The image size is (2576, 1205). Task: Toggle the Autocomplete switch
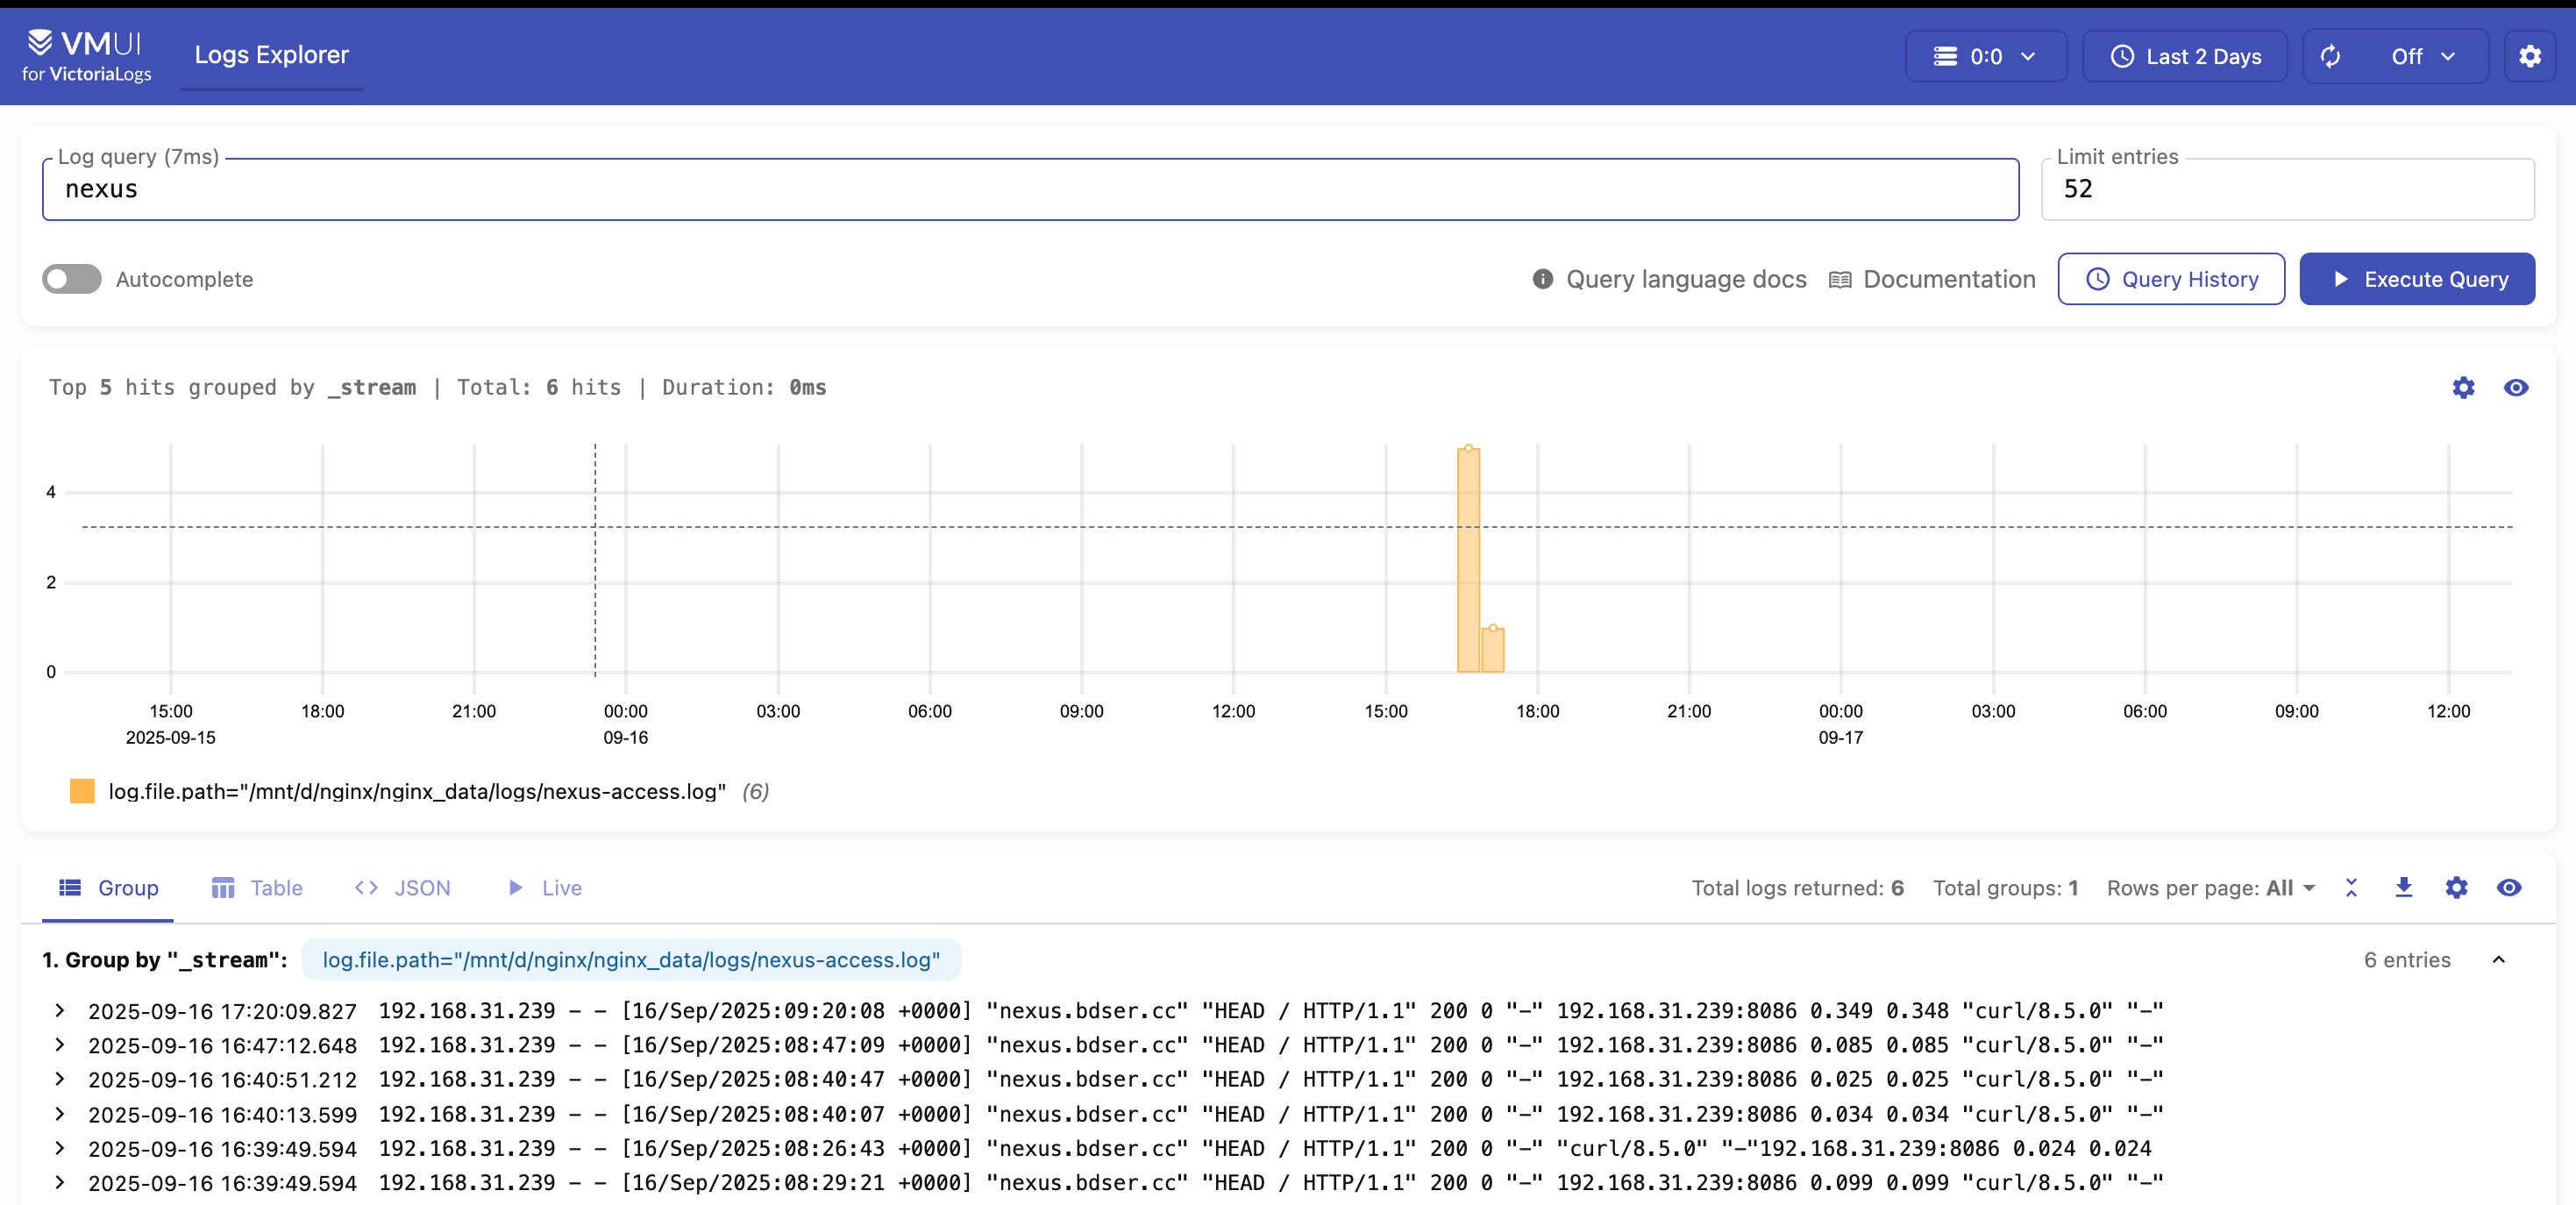coord(72,279)
